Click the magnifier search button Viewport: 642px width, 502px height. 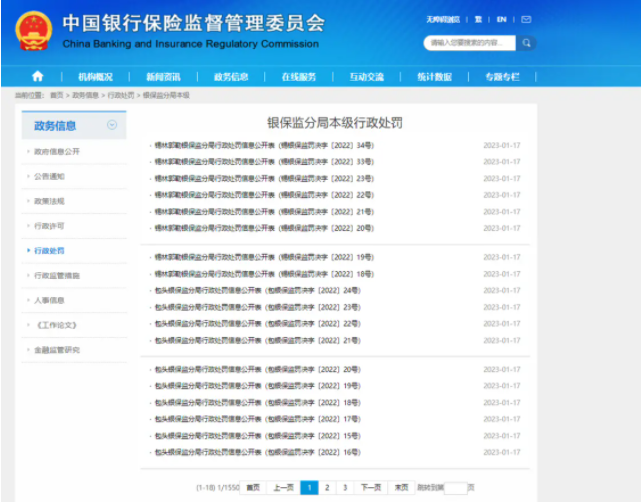coord(526,43)
